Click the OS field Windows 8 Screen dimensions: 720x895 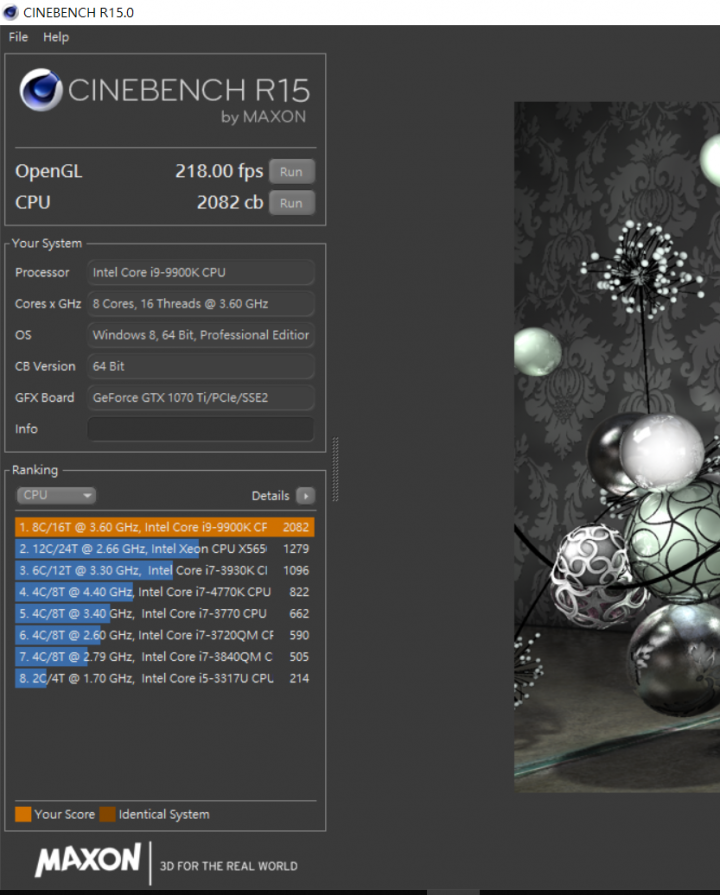(200, 335)
